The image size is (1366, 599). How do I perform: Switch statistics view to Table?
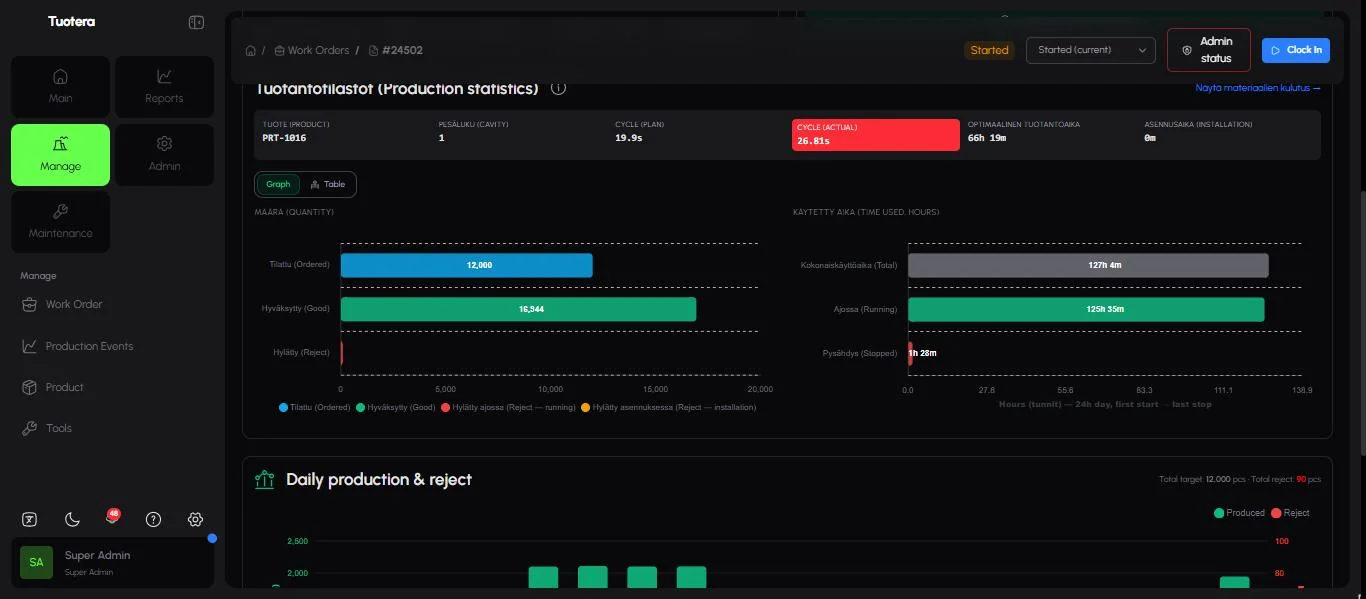click(x=328, y=184)
